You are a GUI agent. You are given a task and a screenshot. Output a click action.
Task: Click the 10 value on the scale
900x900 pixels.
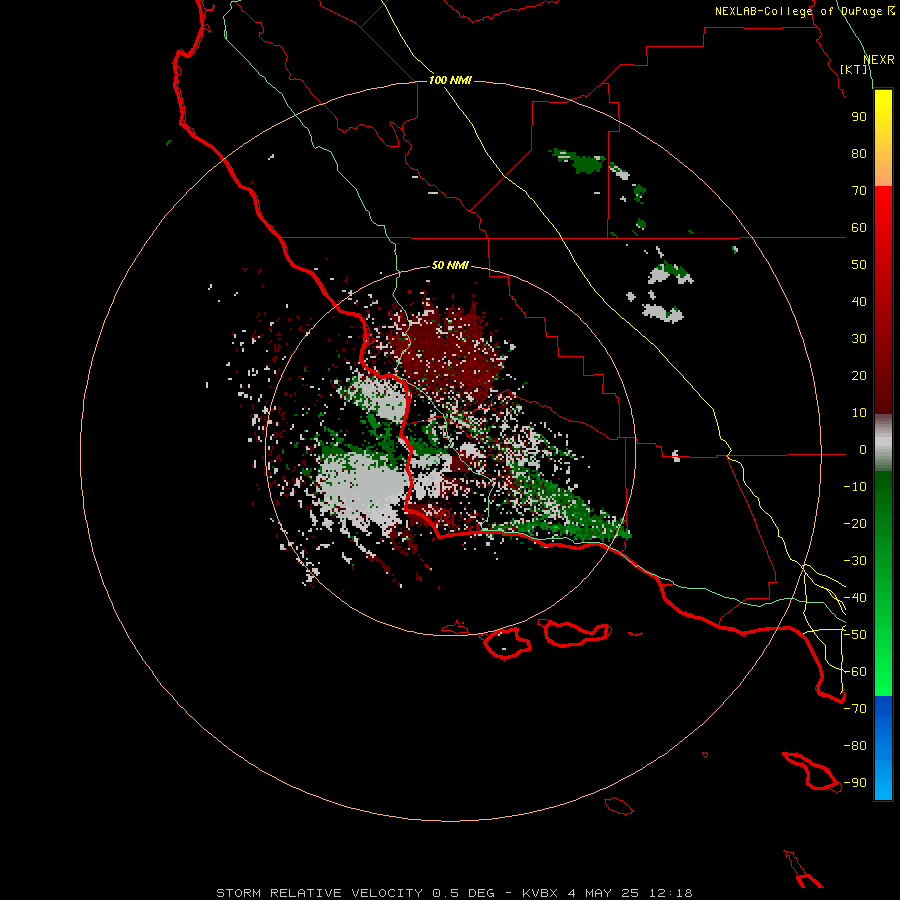coord(859,413)
